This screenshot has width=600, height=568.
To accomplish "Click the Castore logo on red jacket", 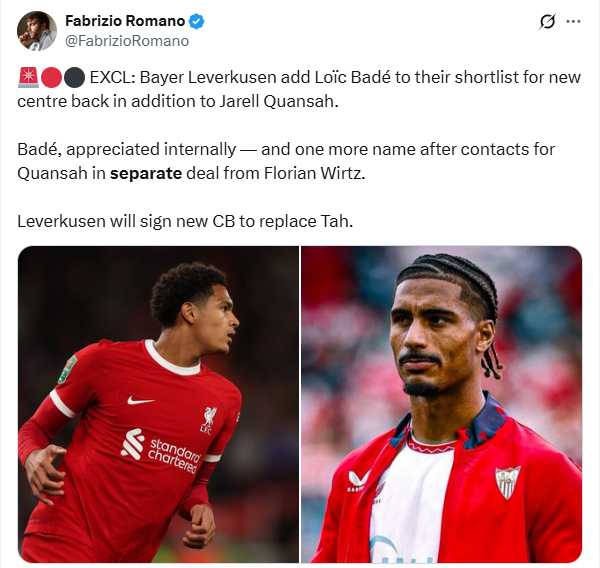I will point(357,481).
